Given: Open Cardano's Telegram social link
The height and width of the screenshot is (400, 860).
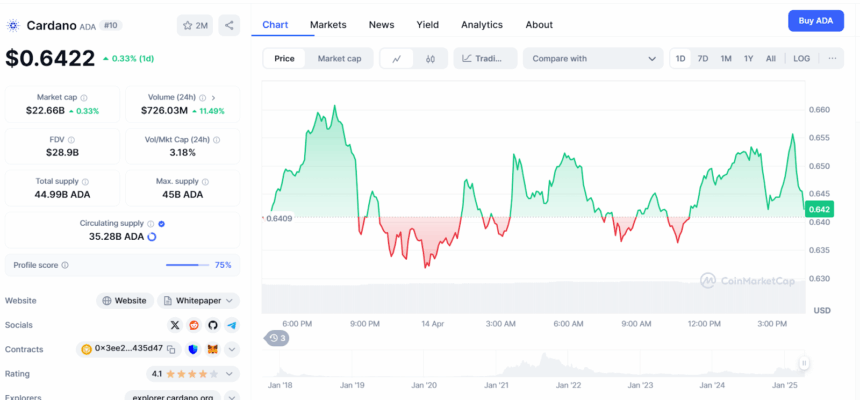Looking at the screenshot, I should pyautogui.click(x=232, y=325).
